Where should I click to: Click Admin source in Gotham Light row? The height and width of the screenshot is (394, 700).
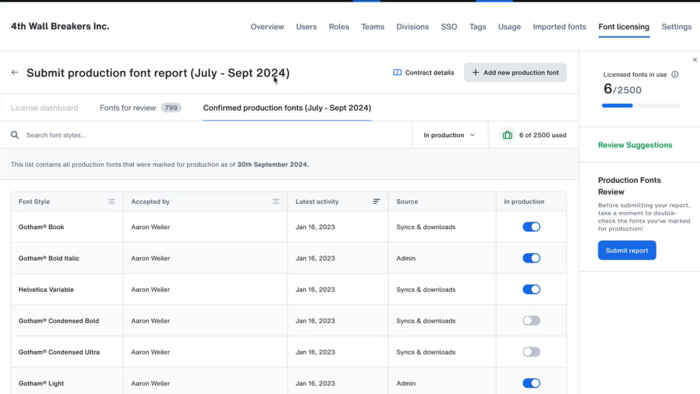[406, 383]
